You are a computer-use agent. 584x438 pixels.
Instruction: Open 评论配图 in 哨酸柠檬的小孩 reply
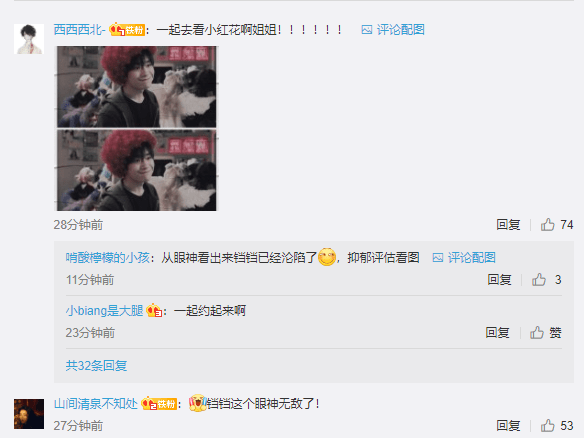464,257
